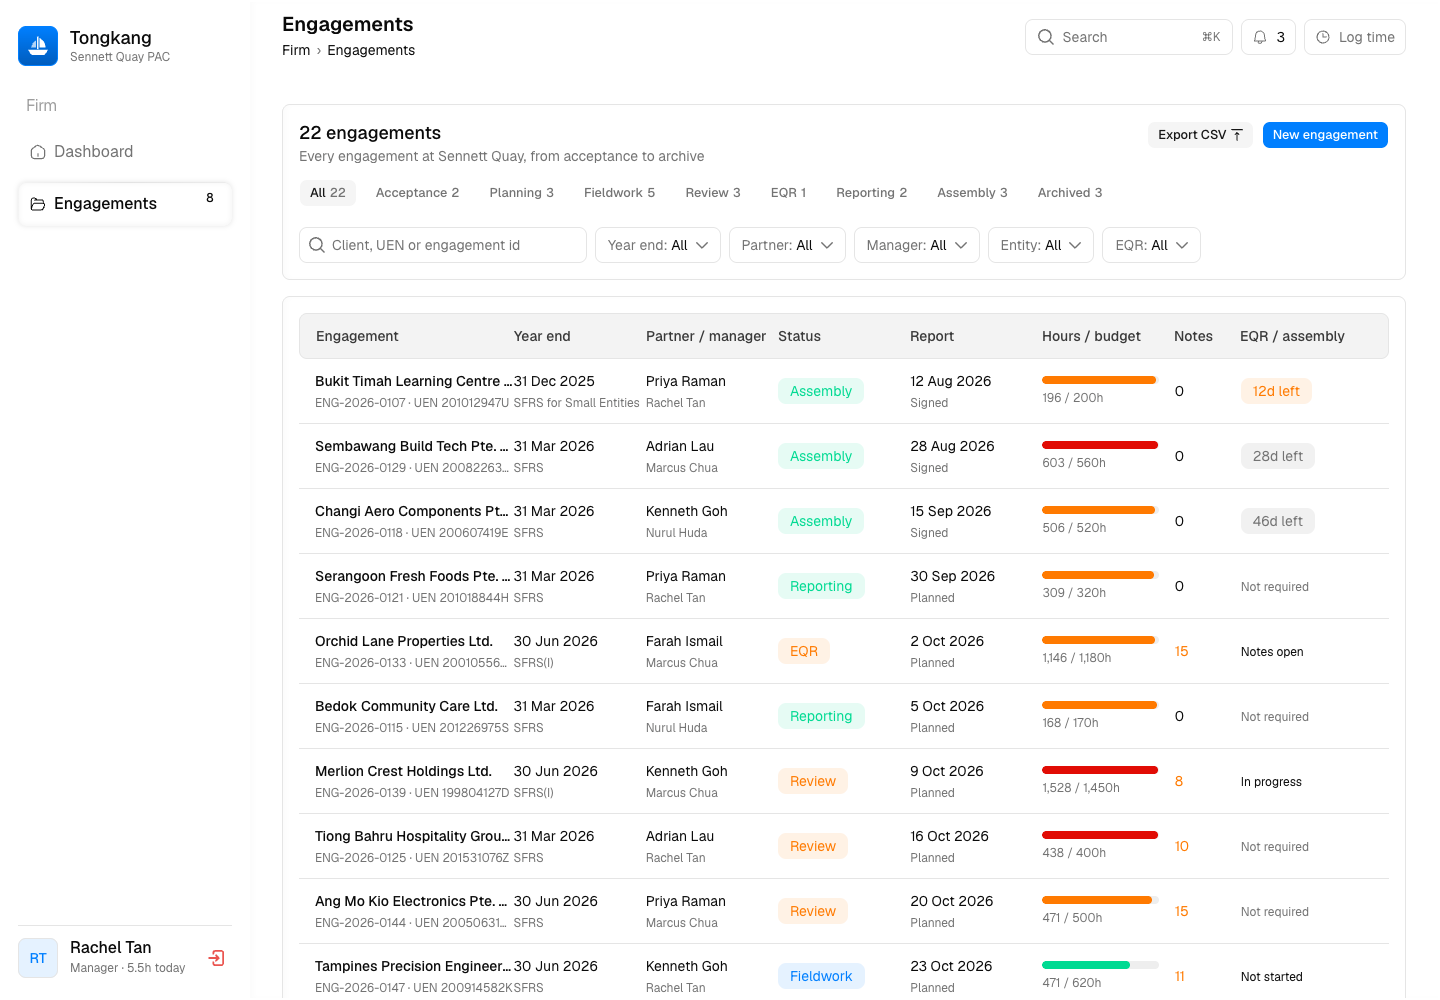Open the Ang Mo Kio Electronics engagement
The image size is (1440, 1000).
pos(411,901)
